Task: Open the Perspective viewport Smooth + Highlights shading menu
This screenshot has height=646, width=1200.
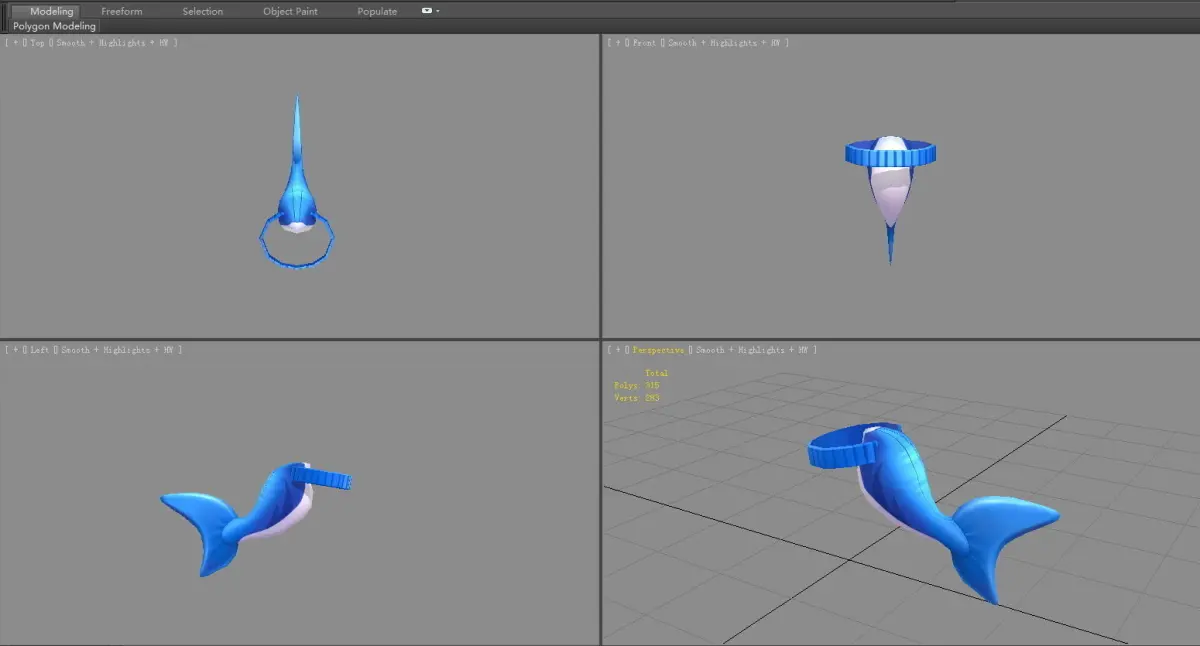Action: [752, 350]
